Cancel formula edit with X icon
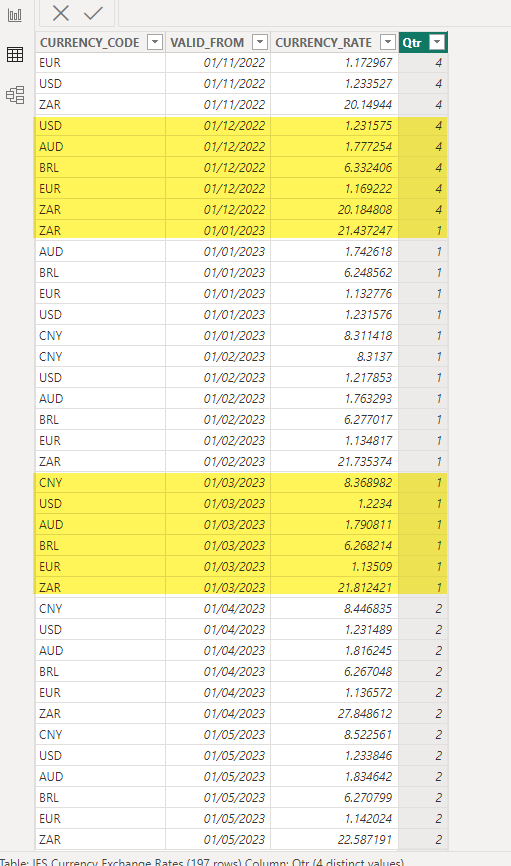511x866 pixels. 61,13
